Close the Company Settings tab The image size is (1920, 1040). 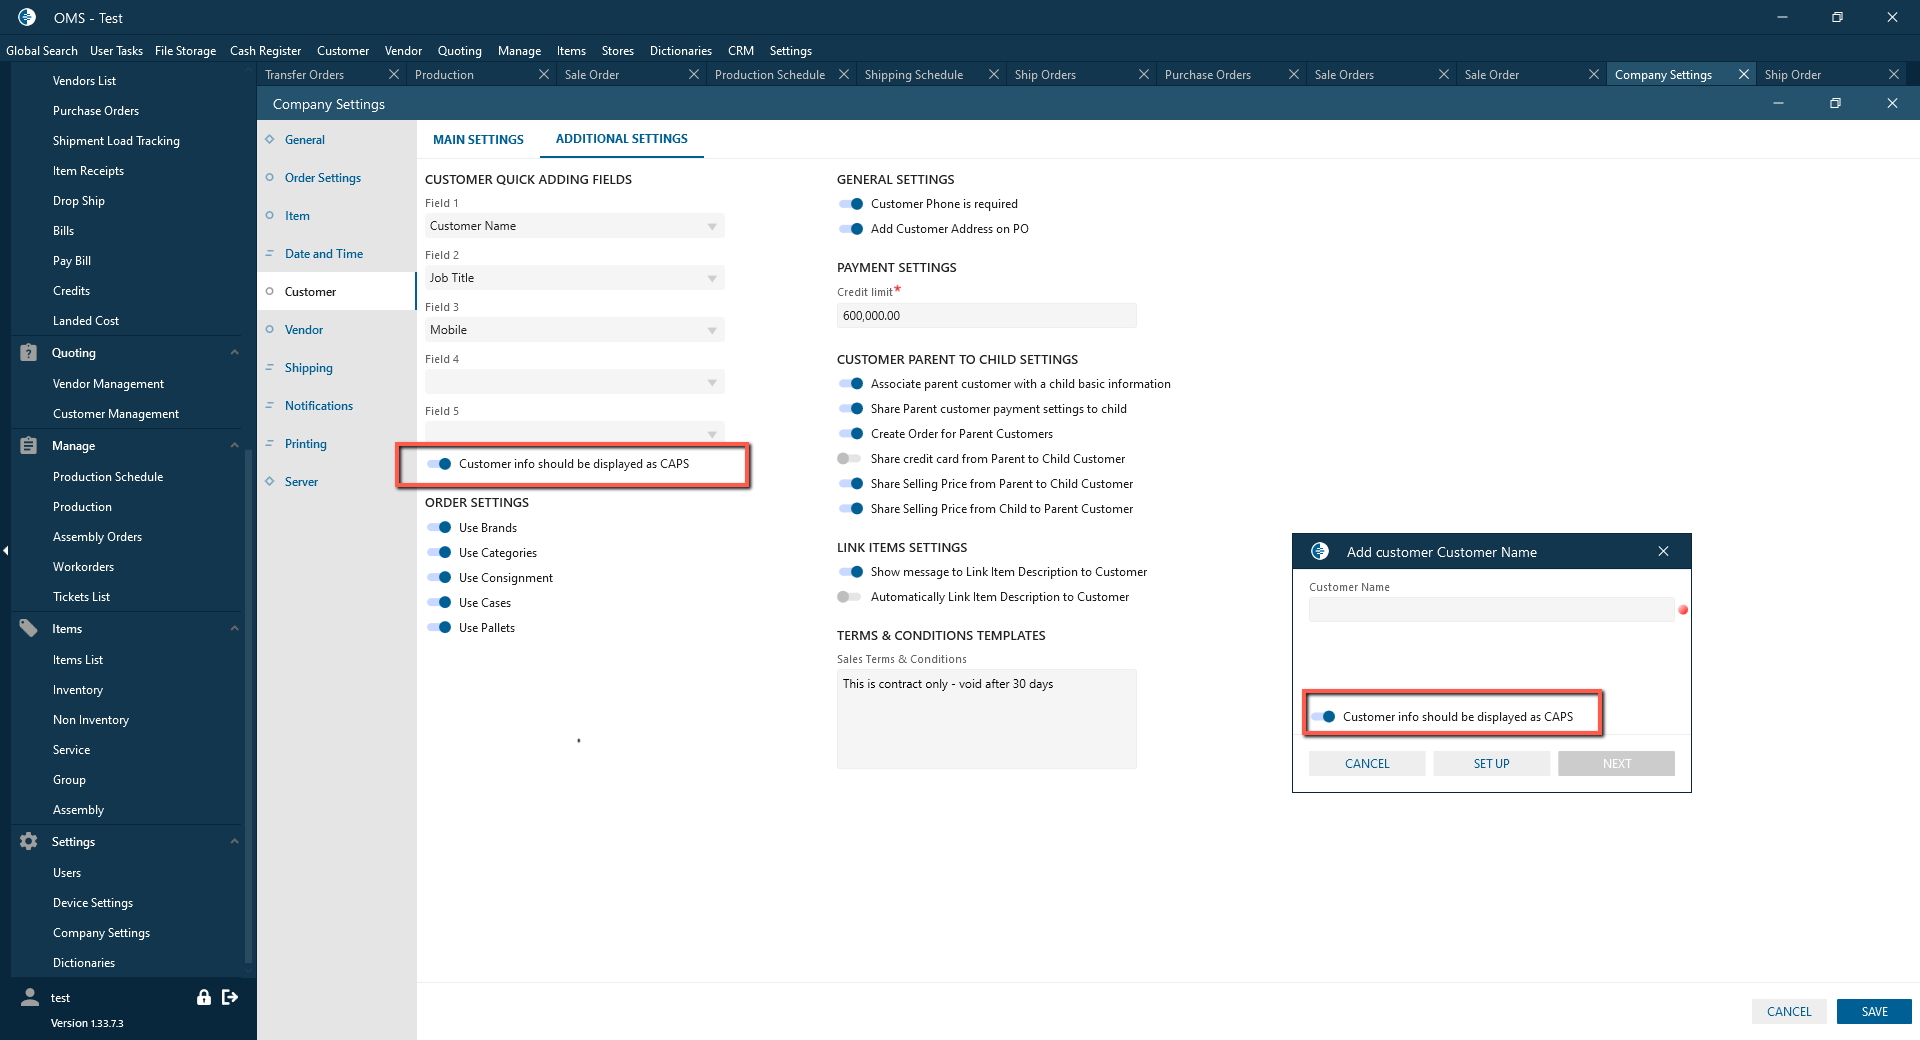tap(1744, 74)
